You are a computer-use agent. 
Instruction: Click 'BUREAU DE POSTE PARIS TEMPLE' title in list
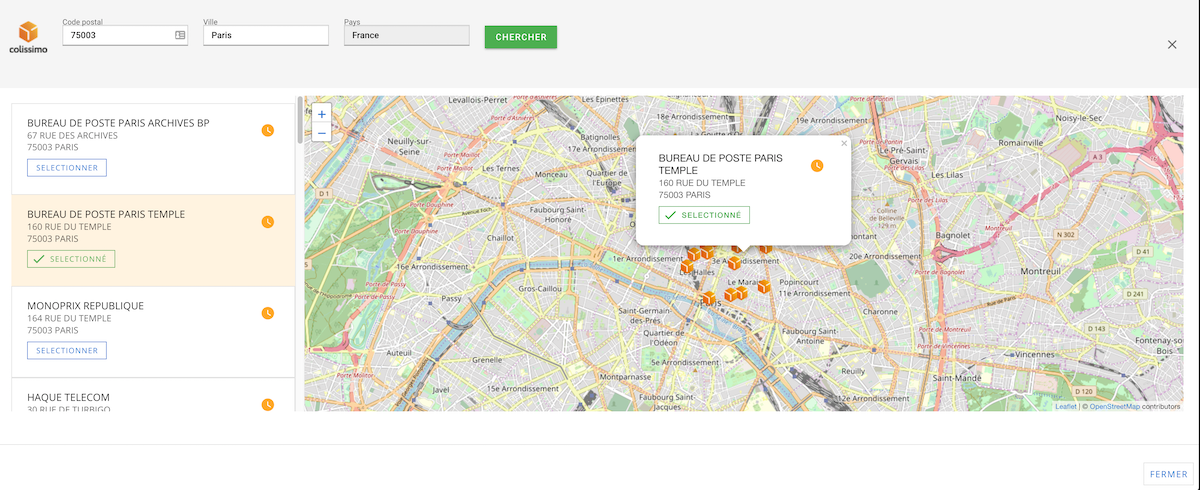[106, 214]
